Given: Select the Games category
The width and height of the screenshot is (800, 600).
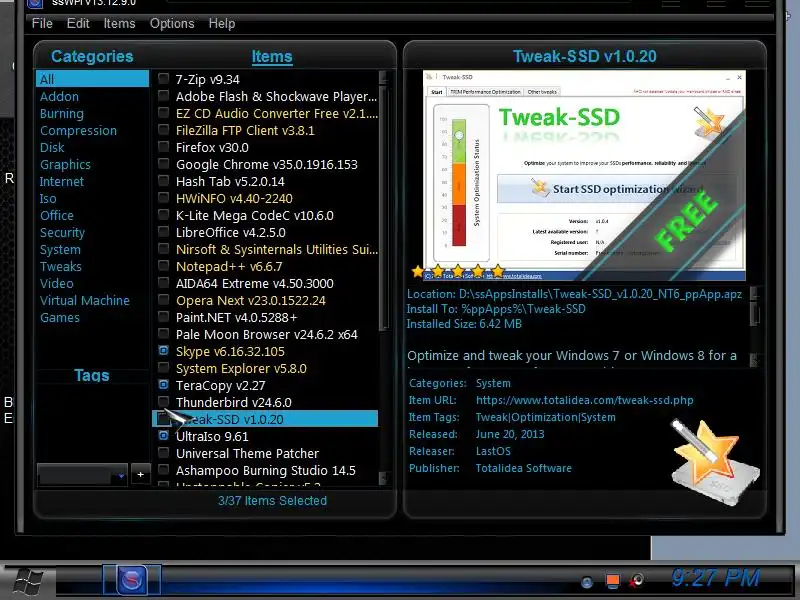Looking at the screenshot, I should pyautogui.click(x=60, y=317).
